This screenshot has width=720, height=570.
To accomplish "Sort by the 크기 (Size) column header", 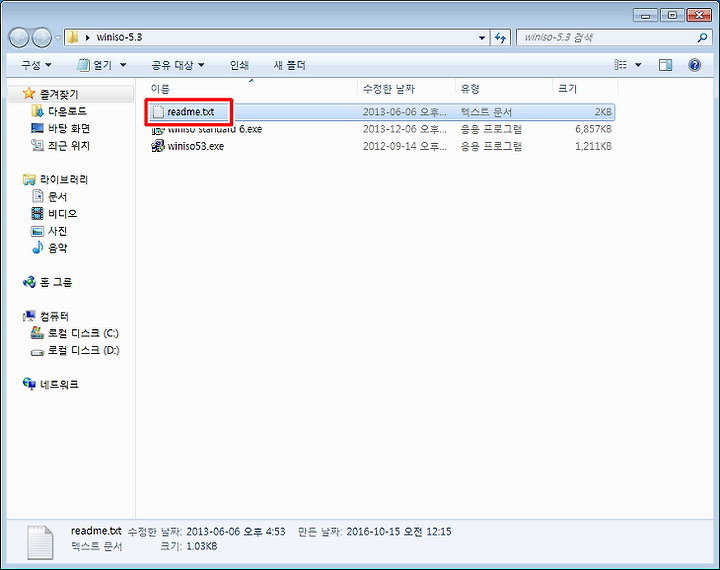I will pyautogui.click(x=567, y=89).
